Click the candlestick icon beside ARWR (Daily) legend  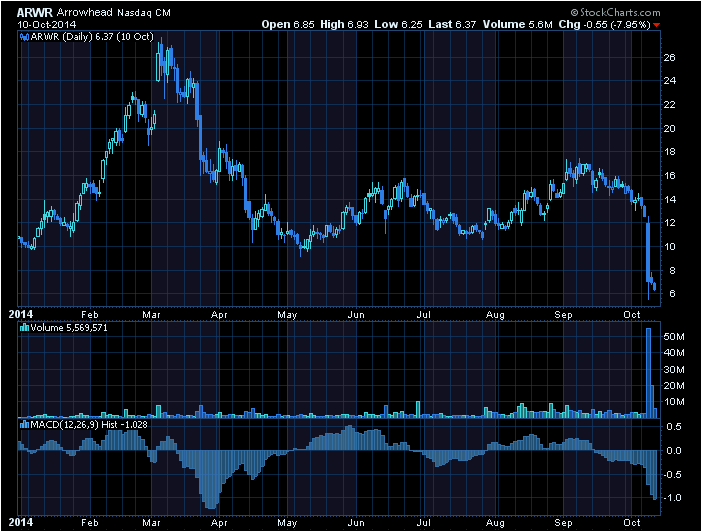tap(25, 37)
